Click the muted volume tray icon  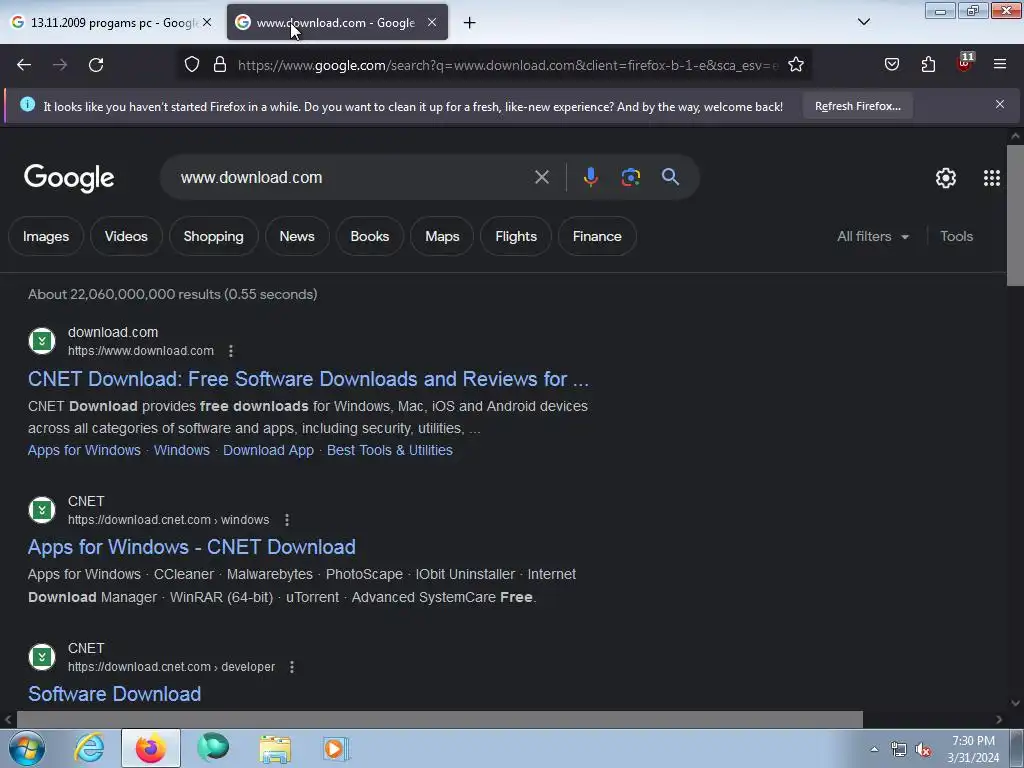[923, 750]
